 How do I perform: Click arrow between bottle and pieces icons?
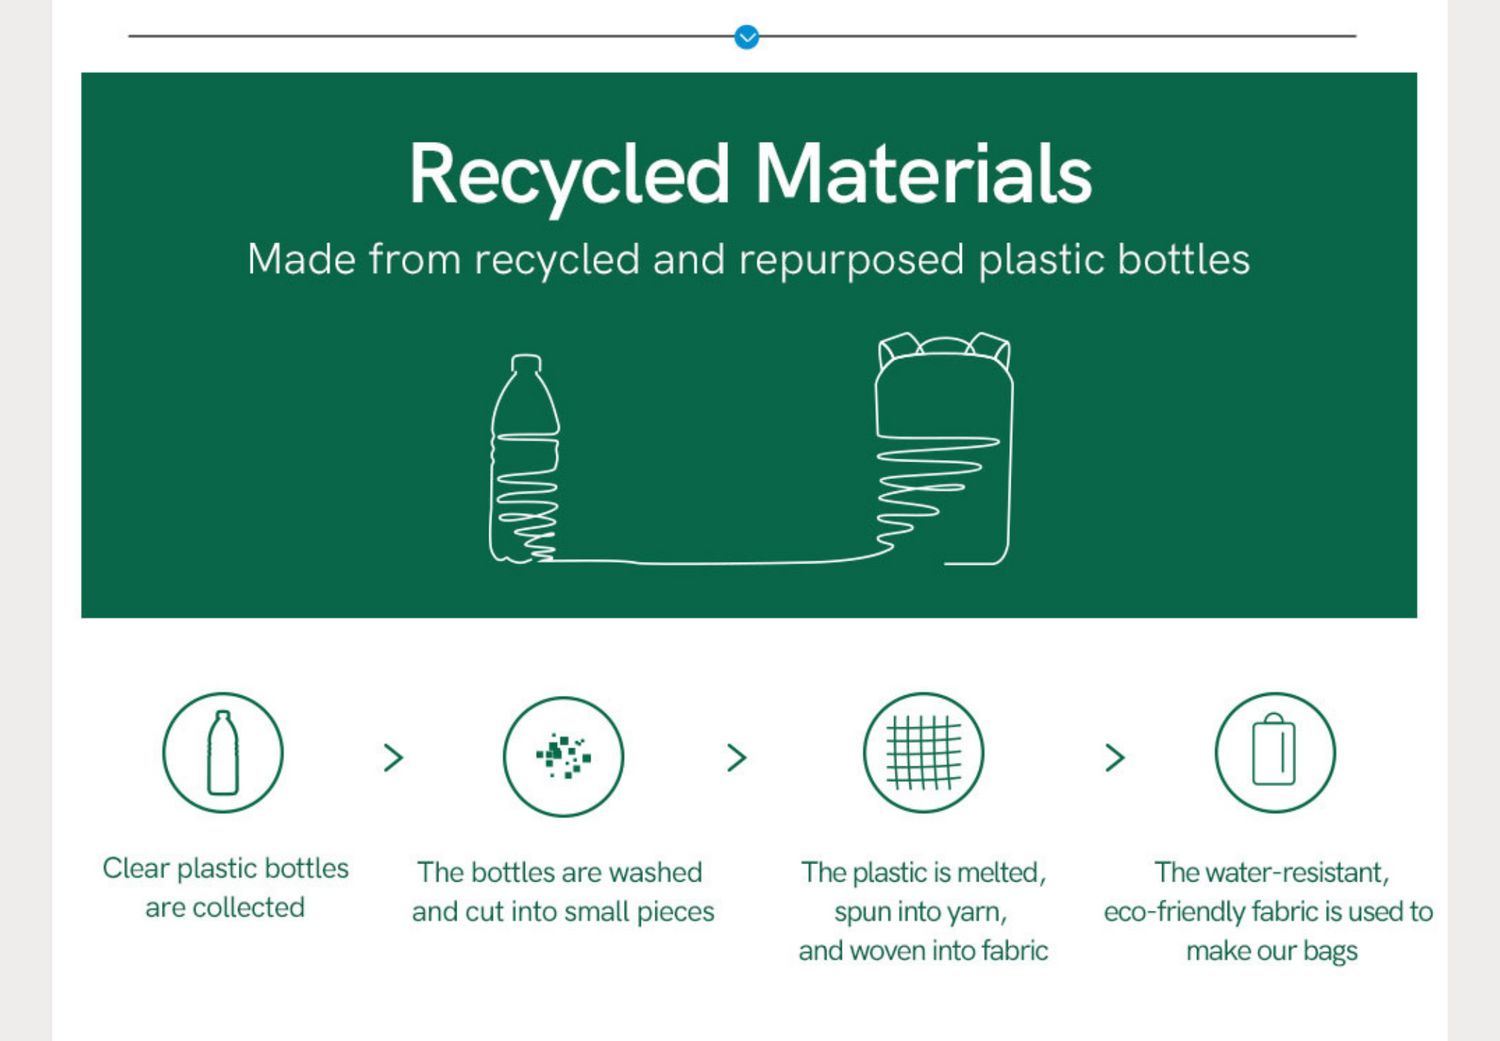(393, 758)
